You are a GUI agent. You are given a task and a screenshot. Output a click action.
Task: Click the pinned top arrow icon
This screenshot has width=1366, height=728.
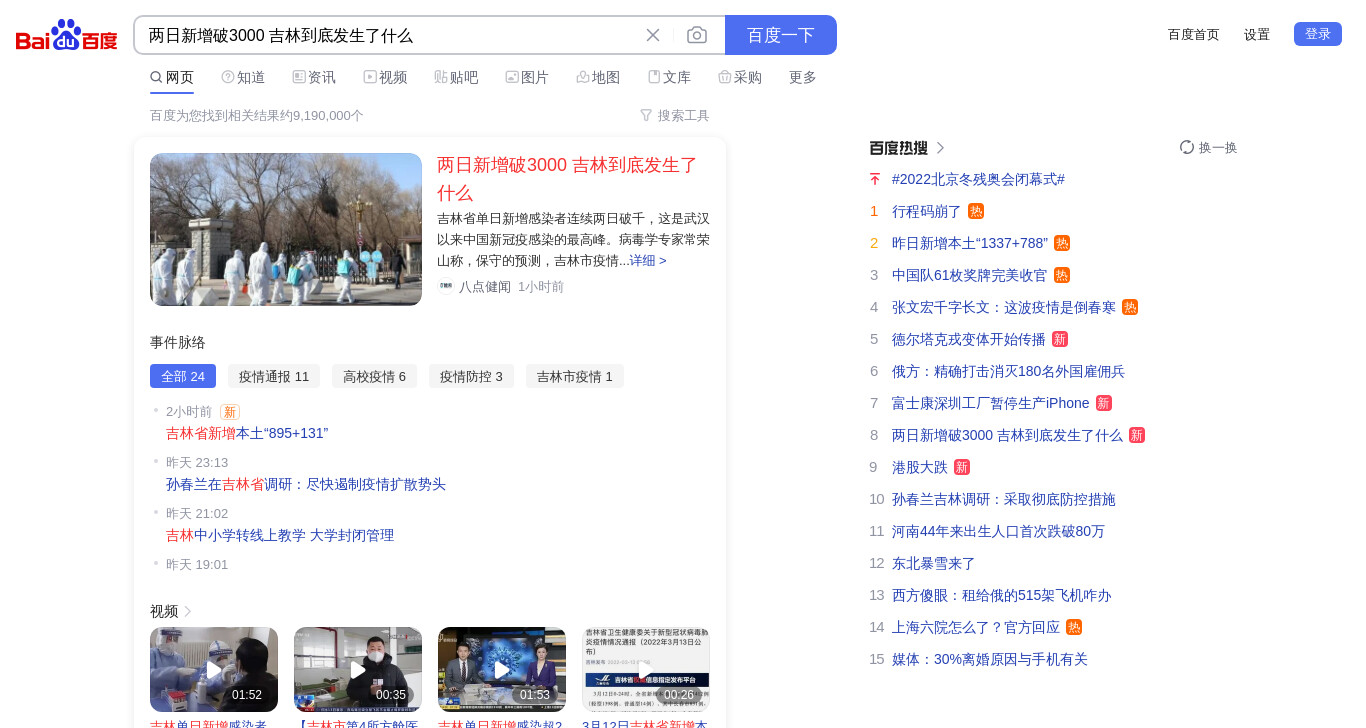click(875, 179)
